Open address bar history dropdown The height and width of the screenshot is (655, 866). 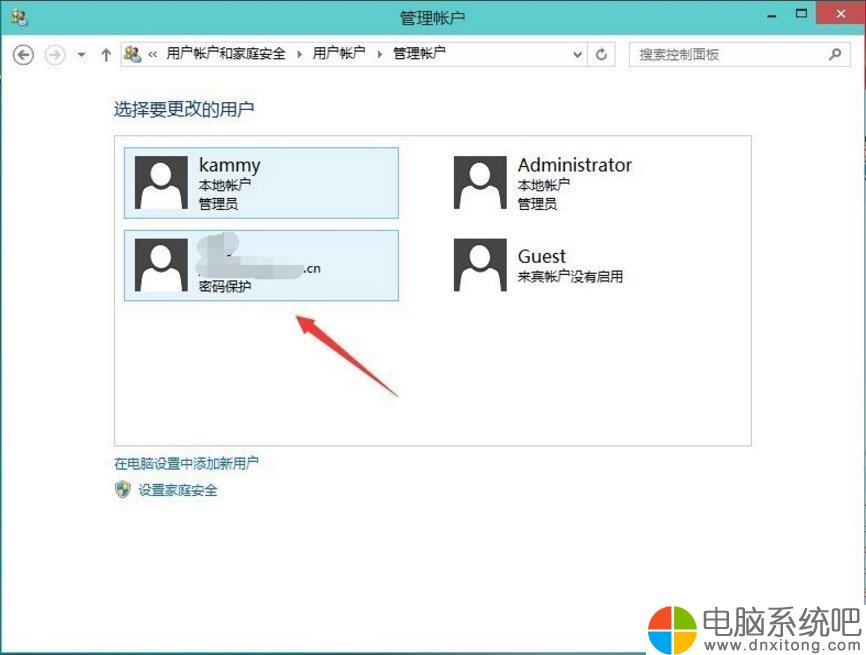[x=578, y=55]
